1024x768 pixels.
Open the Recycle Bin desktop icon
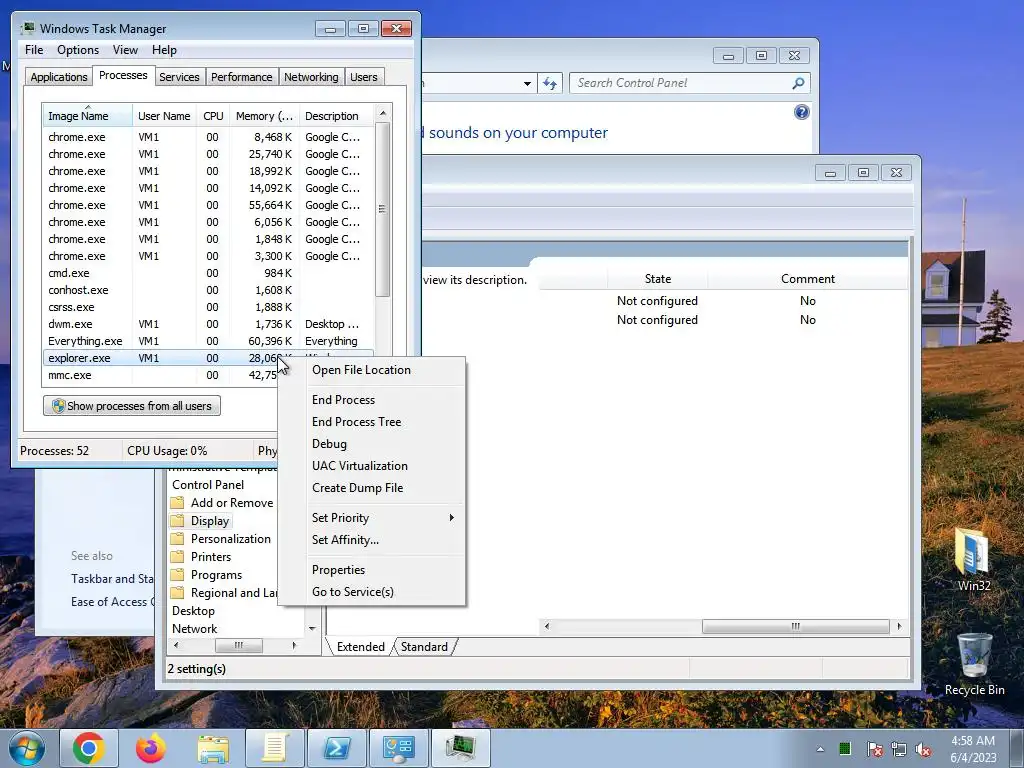(974, 665)
